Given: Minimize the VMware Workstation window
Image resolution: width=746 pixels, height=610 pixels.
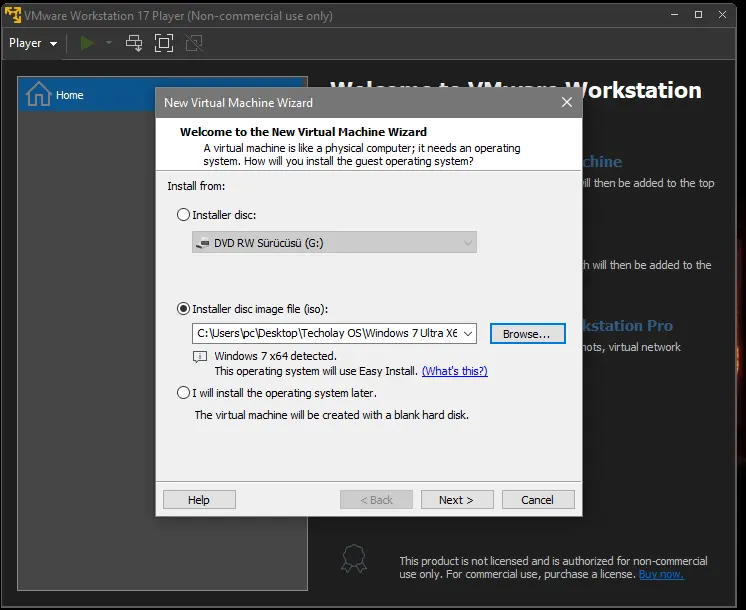Looking at the screenshot, I should pos(674,15).
